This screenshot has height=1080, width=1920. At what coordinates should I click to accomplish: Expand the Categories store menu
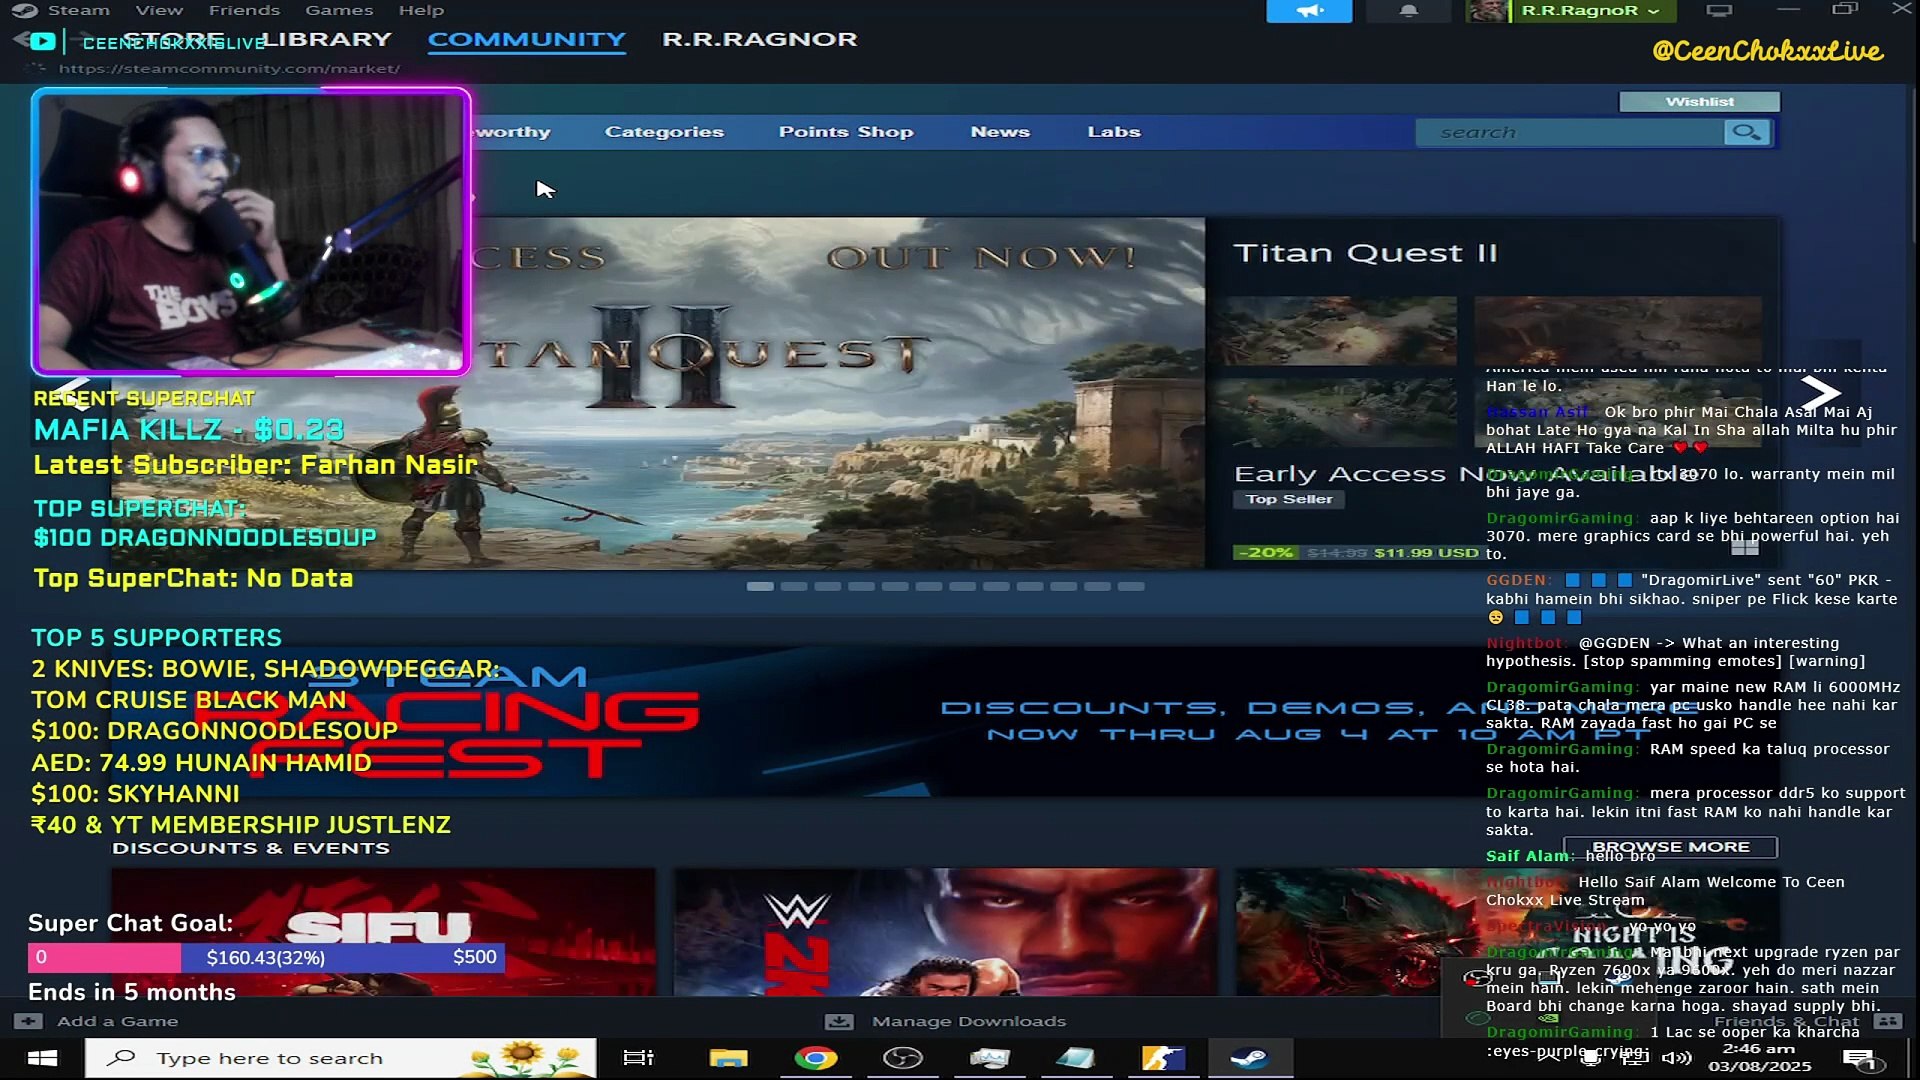664,132
